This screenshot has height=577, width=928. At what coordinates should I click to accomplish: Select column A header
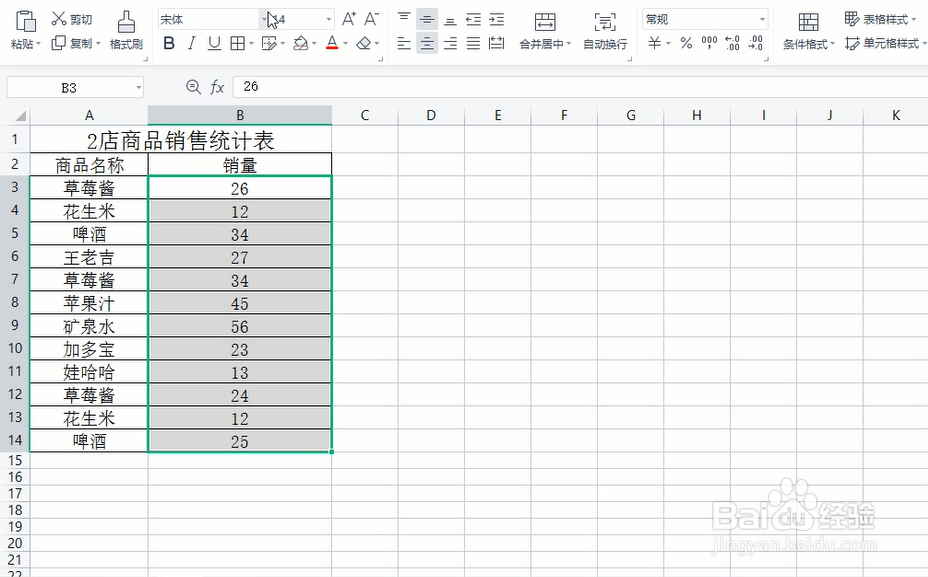click(x=89, y=115)
